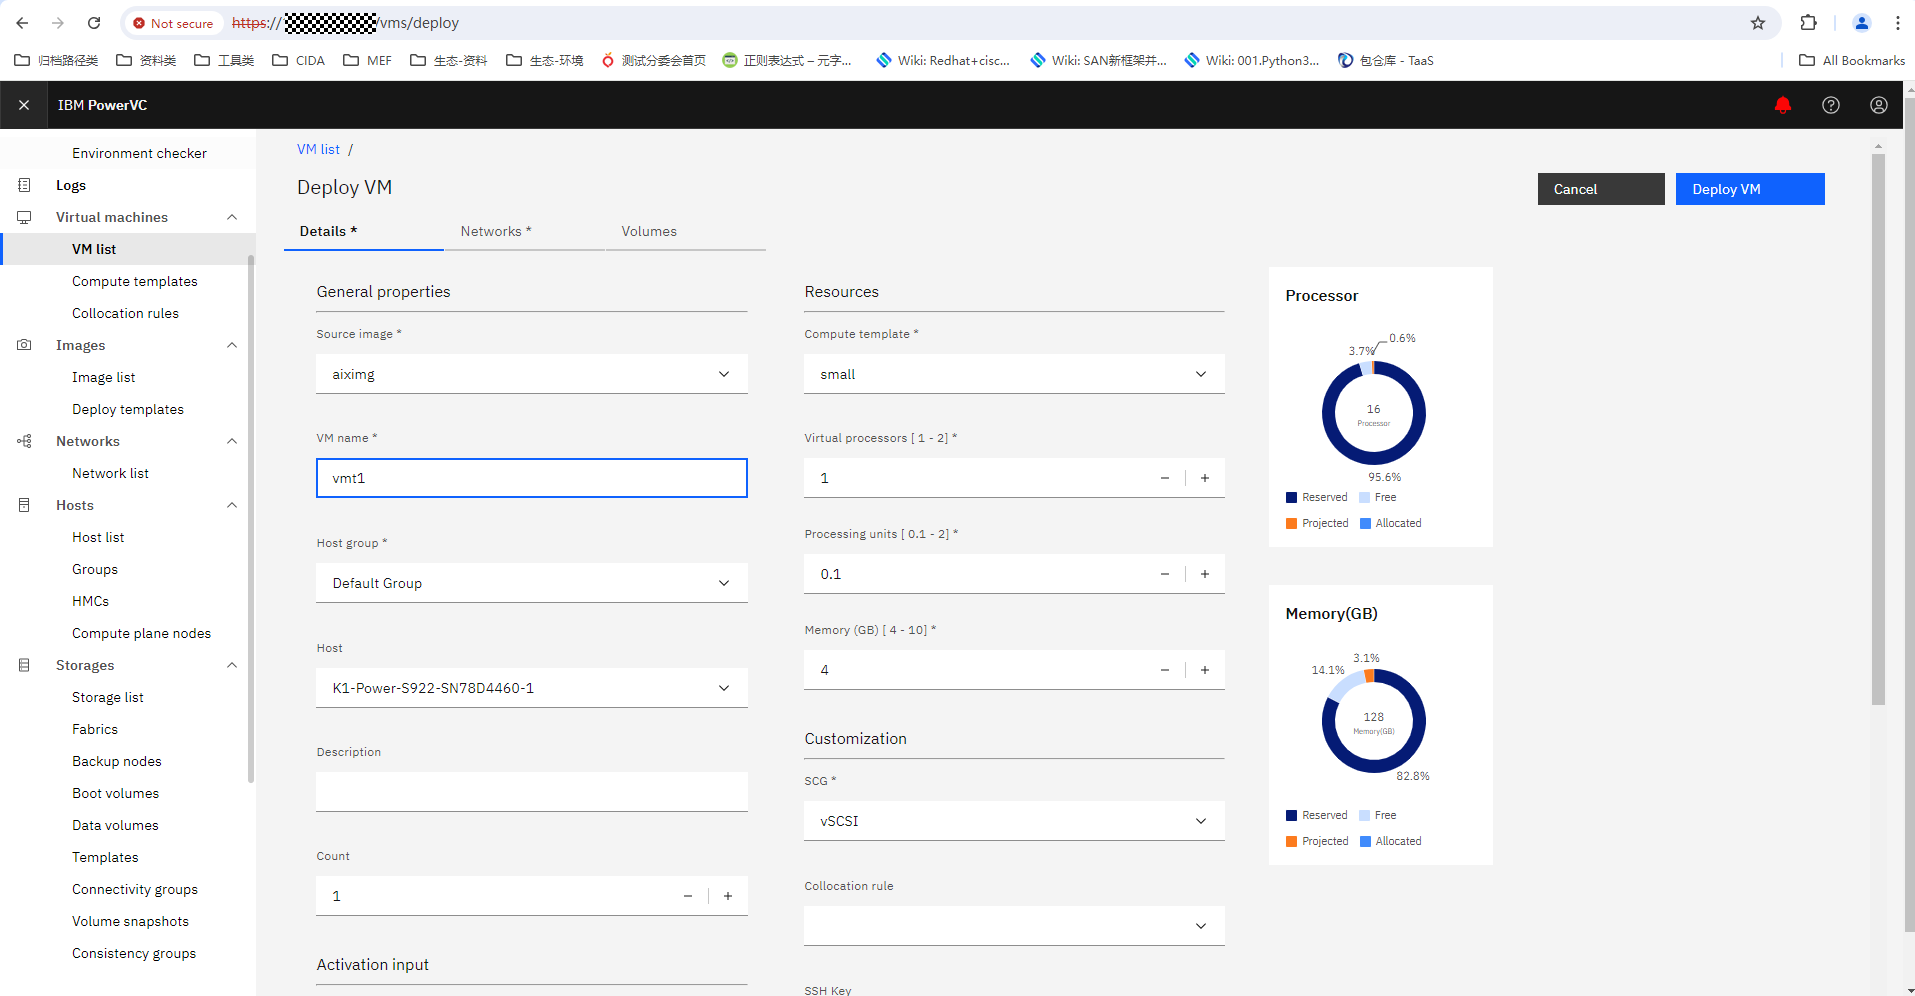Decrease the Count value with minus
Screen dimensions: 1915x996
coord(688,896)
